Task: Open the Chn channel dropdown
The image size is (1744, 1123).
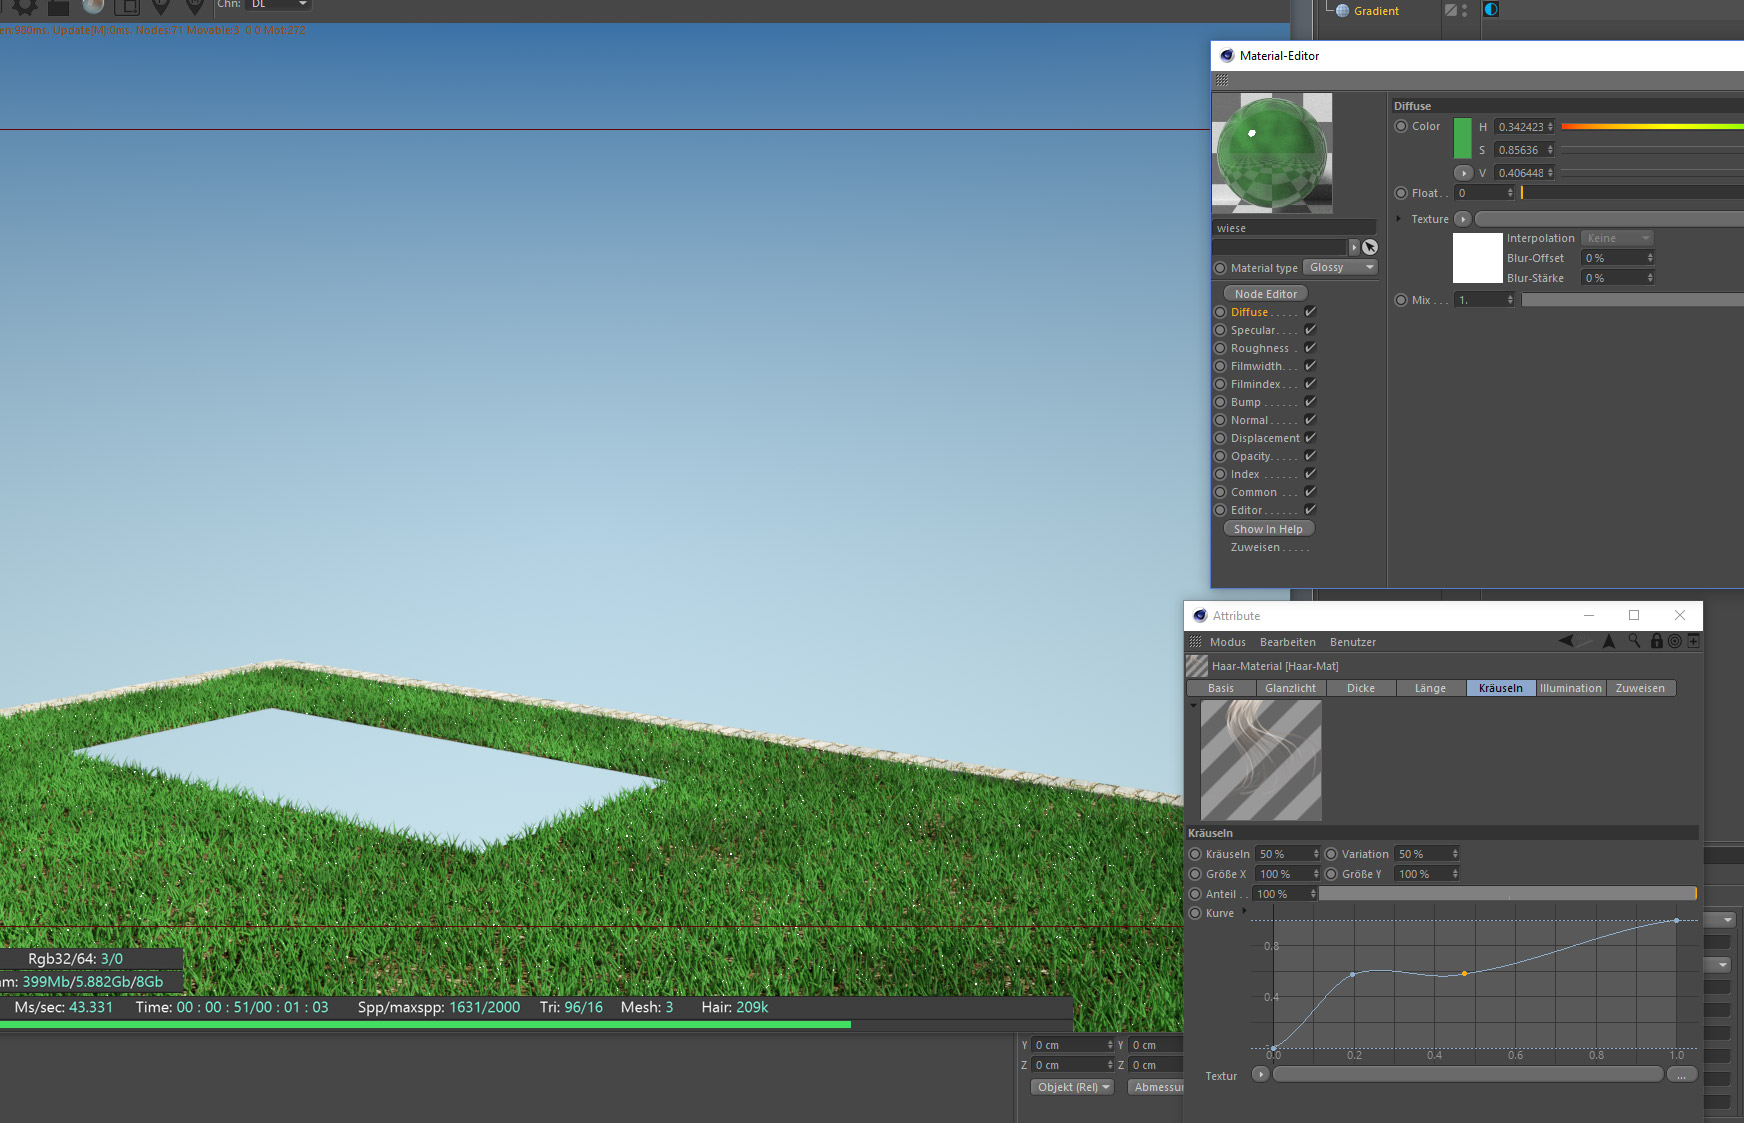Action: click(x=279, y=5)
